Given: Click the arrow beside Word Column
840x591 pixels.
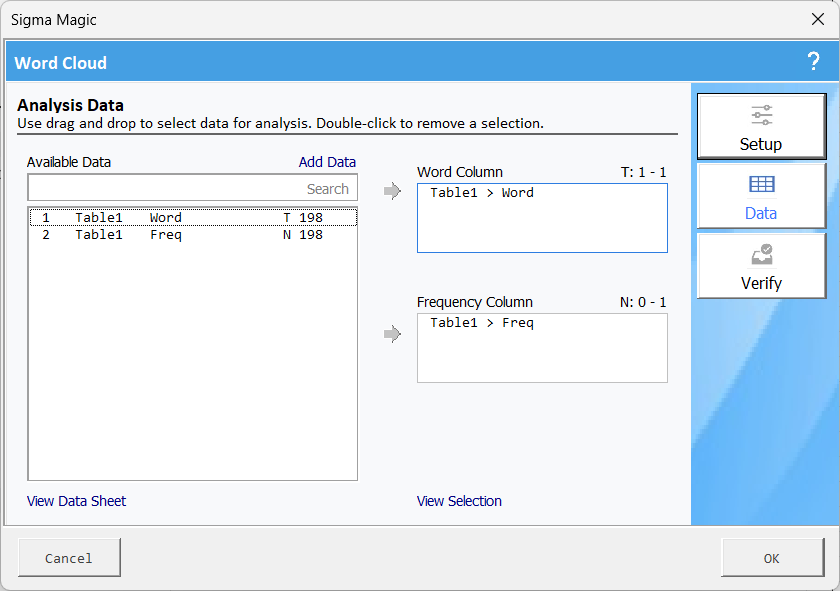Looking at the screenshot, I should pyautogui.click(x=393, y=191).
